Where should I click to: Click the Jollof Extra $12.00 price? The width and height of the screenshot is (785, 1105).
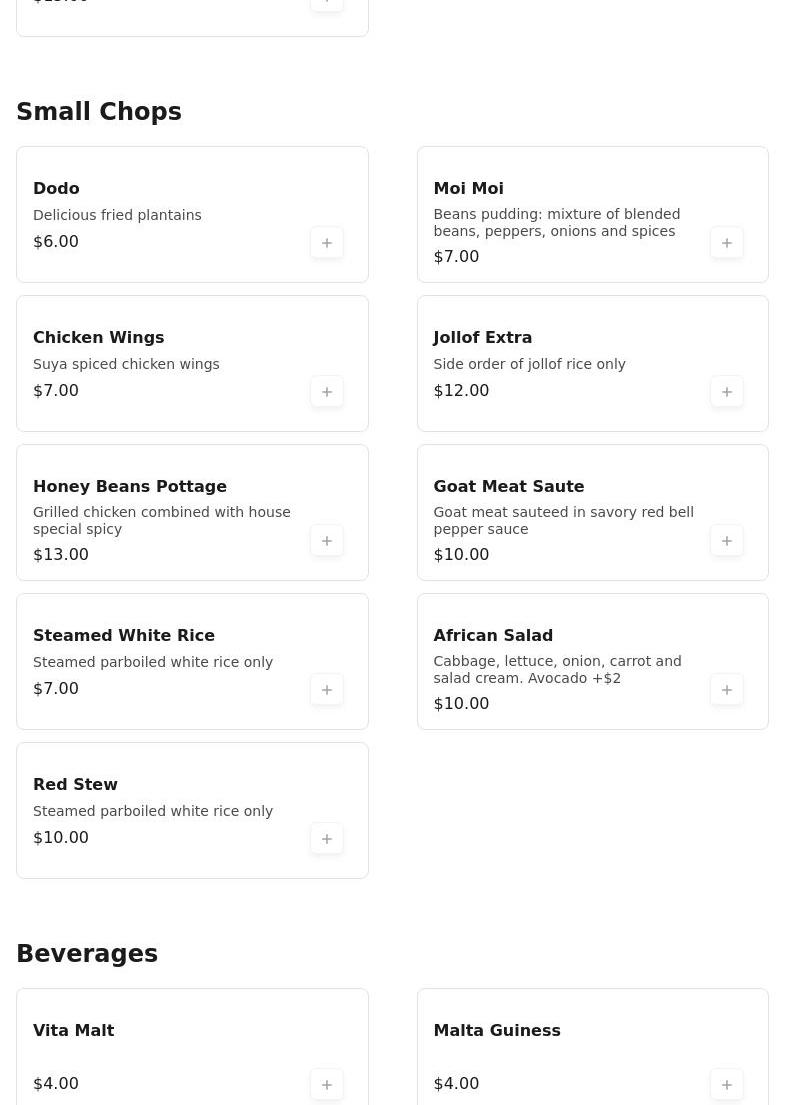[461, 391]
